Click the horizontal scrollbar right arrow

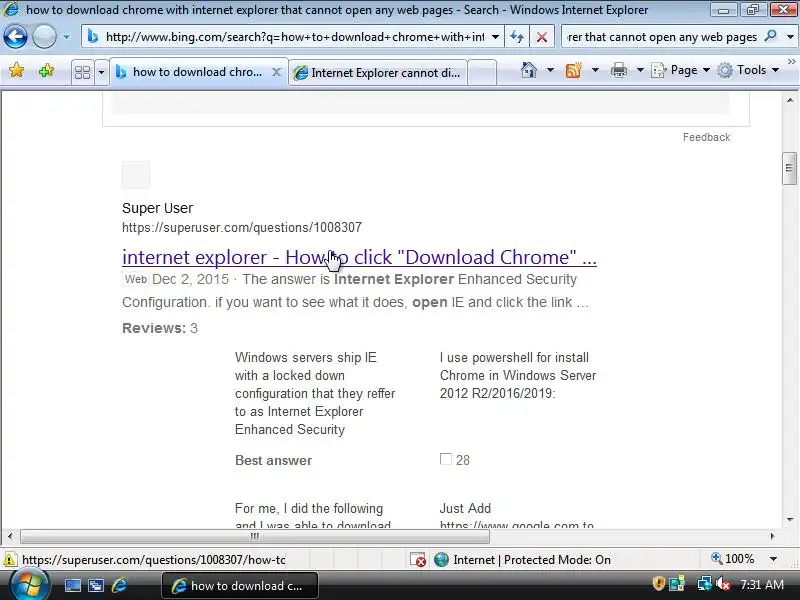click(772, 536)
